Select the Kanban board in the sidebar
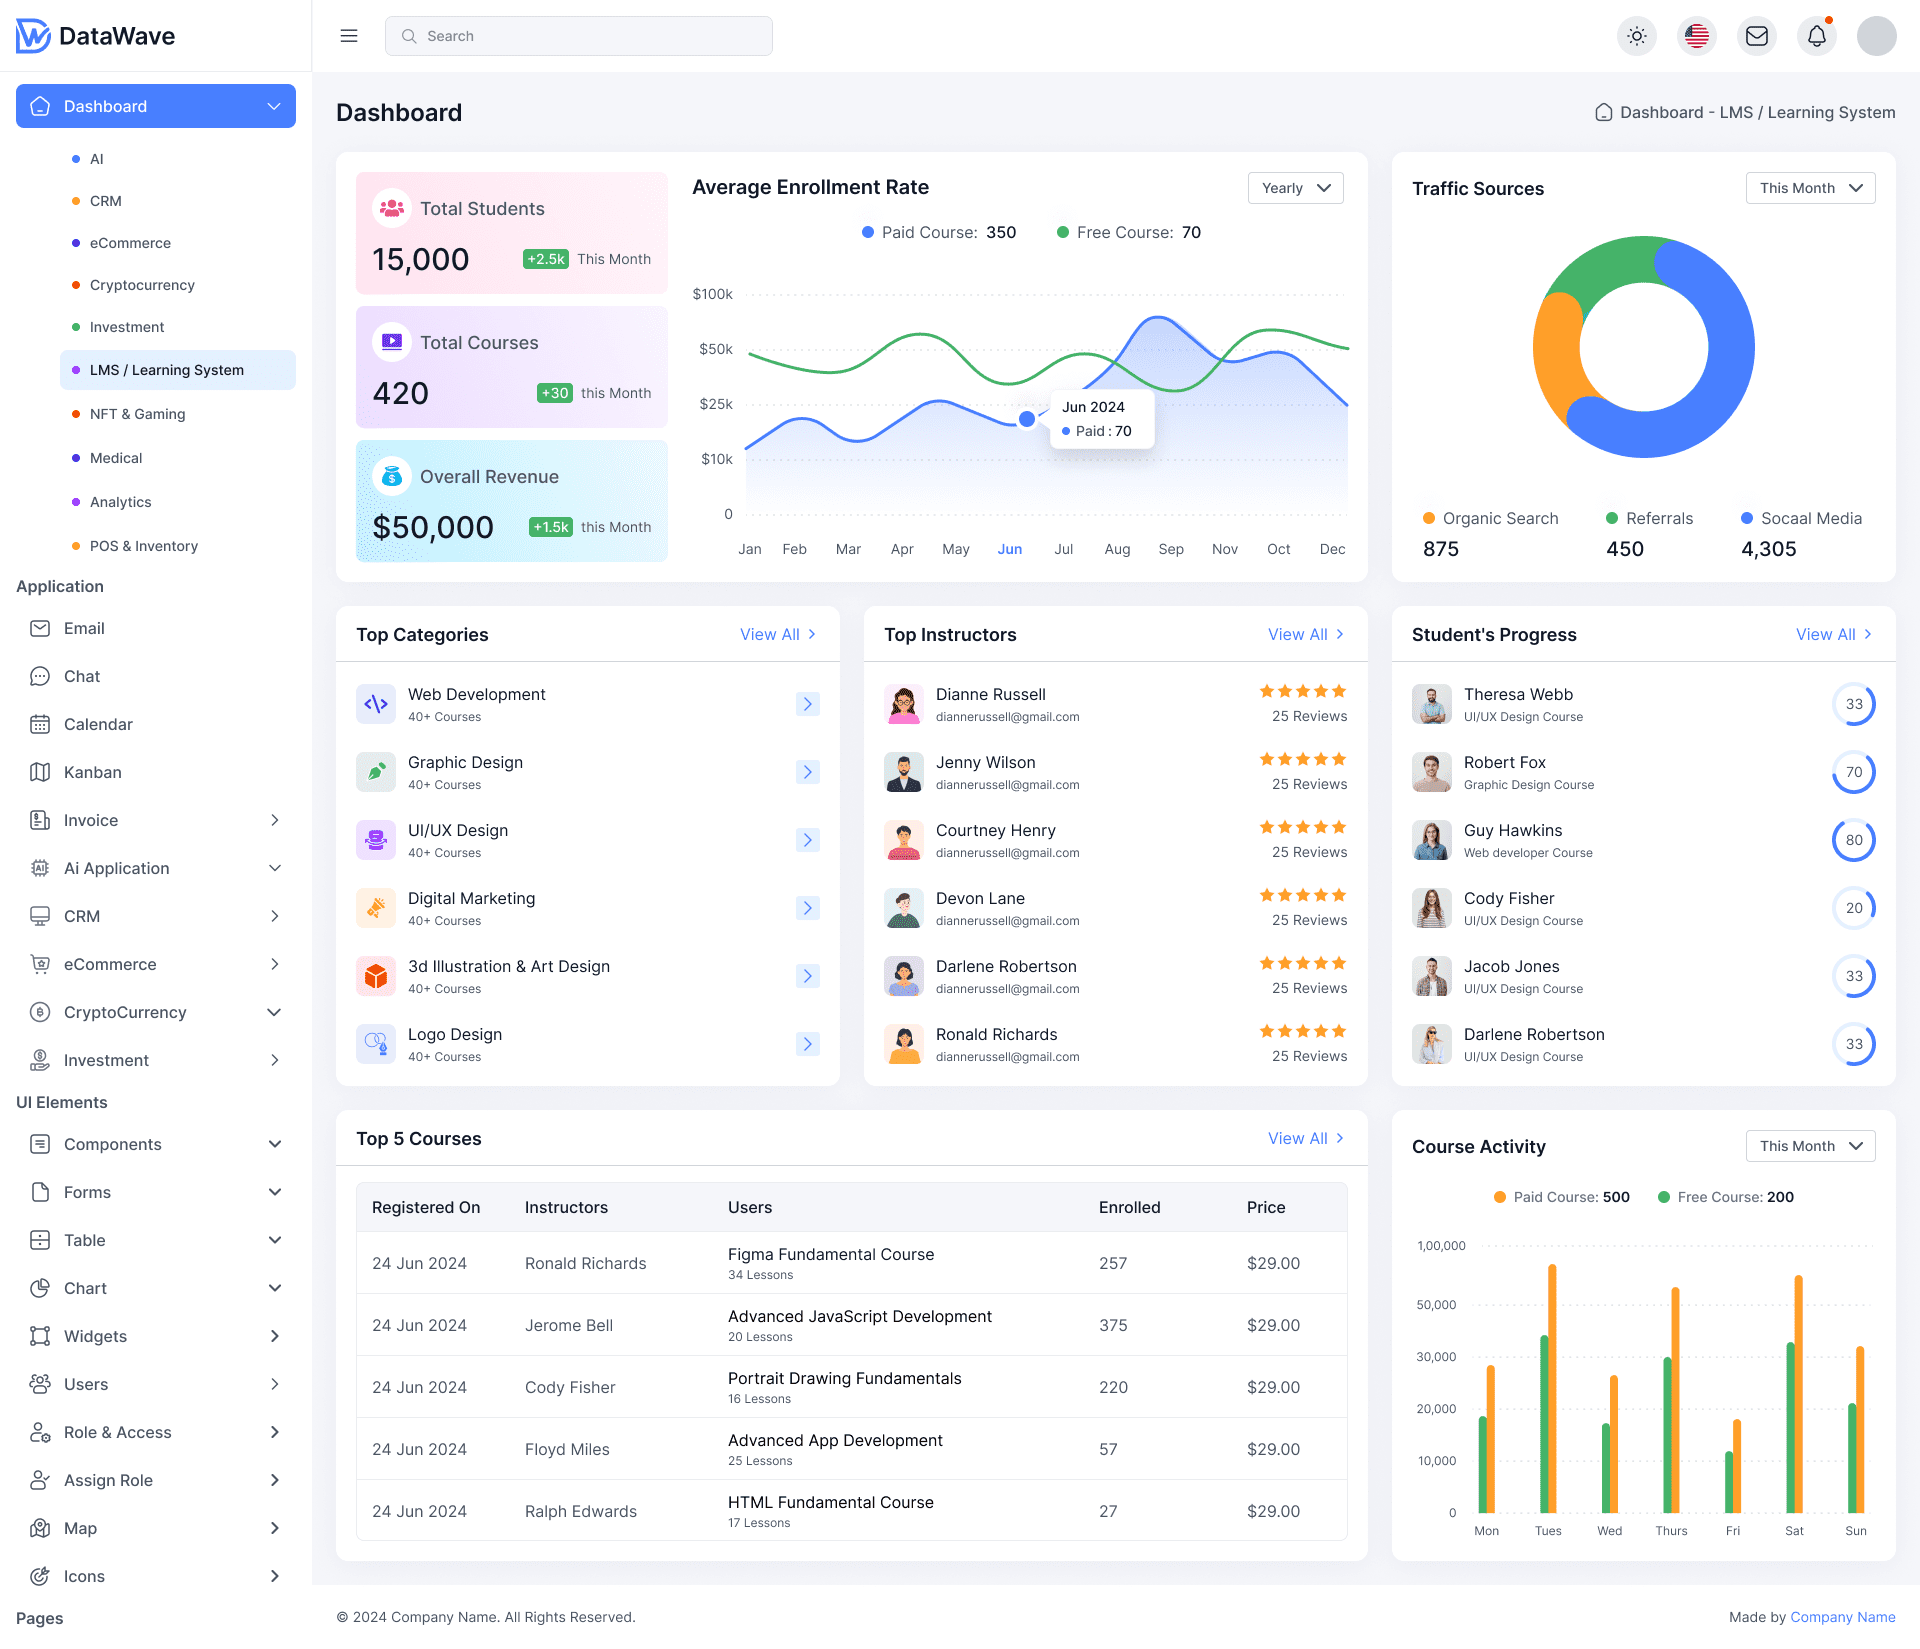Viewport: 1920px width, 1649px height. coord(93,772)
